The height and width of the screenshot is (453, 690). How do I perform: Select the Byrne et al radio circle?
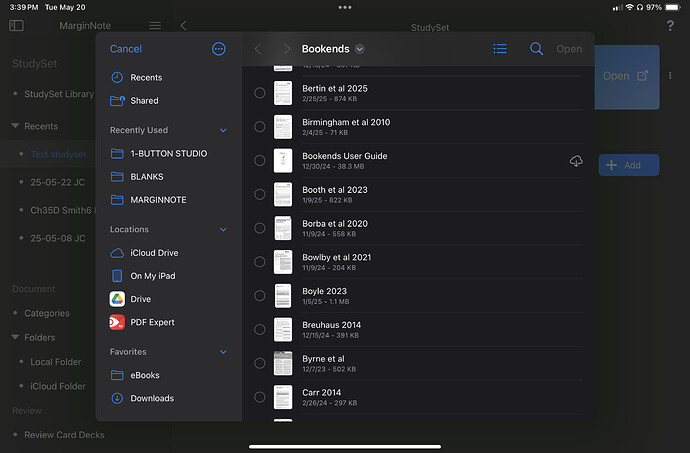coord(260,363)
